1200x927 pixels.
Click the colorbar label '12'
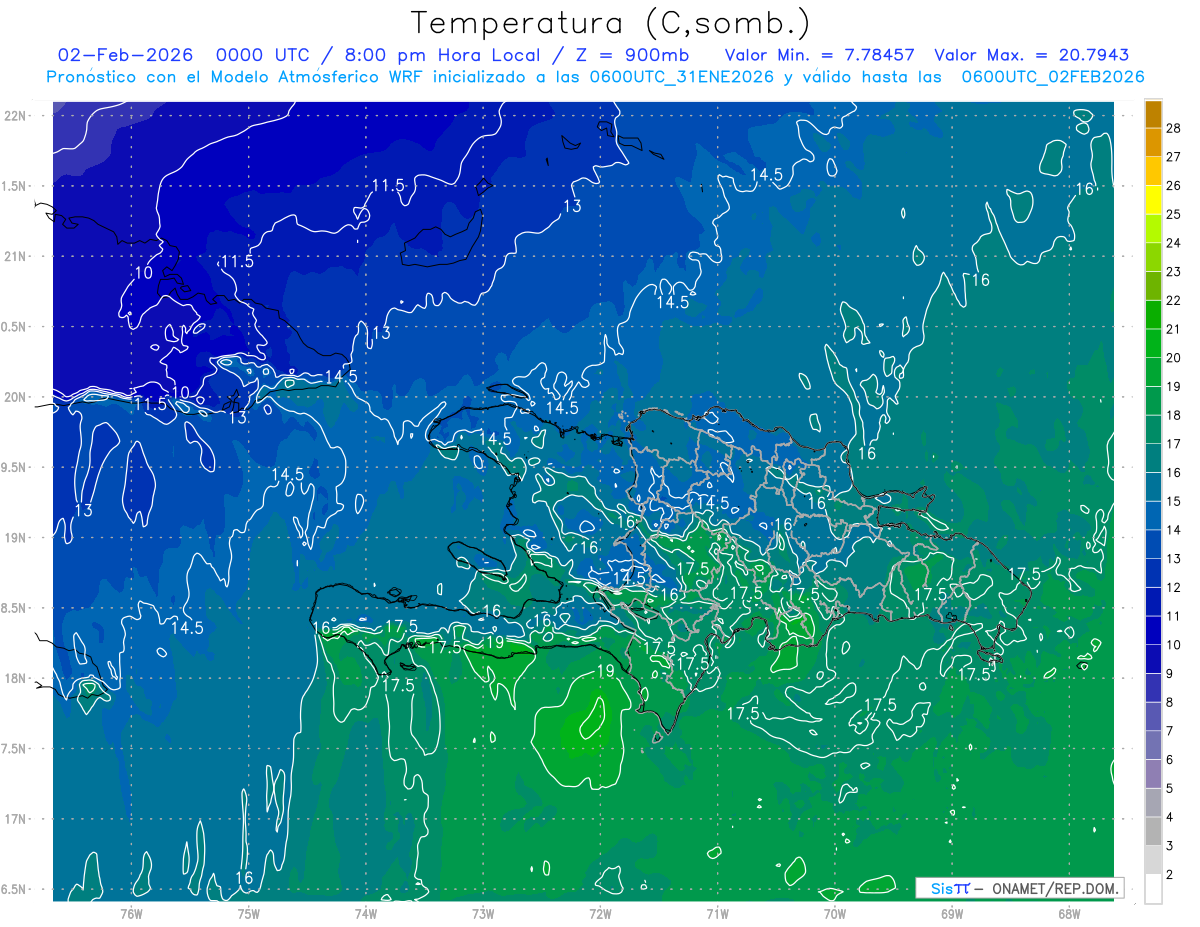(x=1174, y=587)
